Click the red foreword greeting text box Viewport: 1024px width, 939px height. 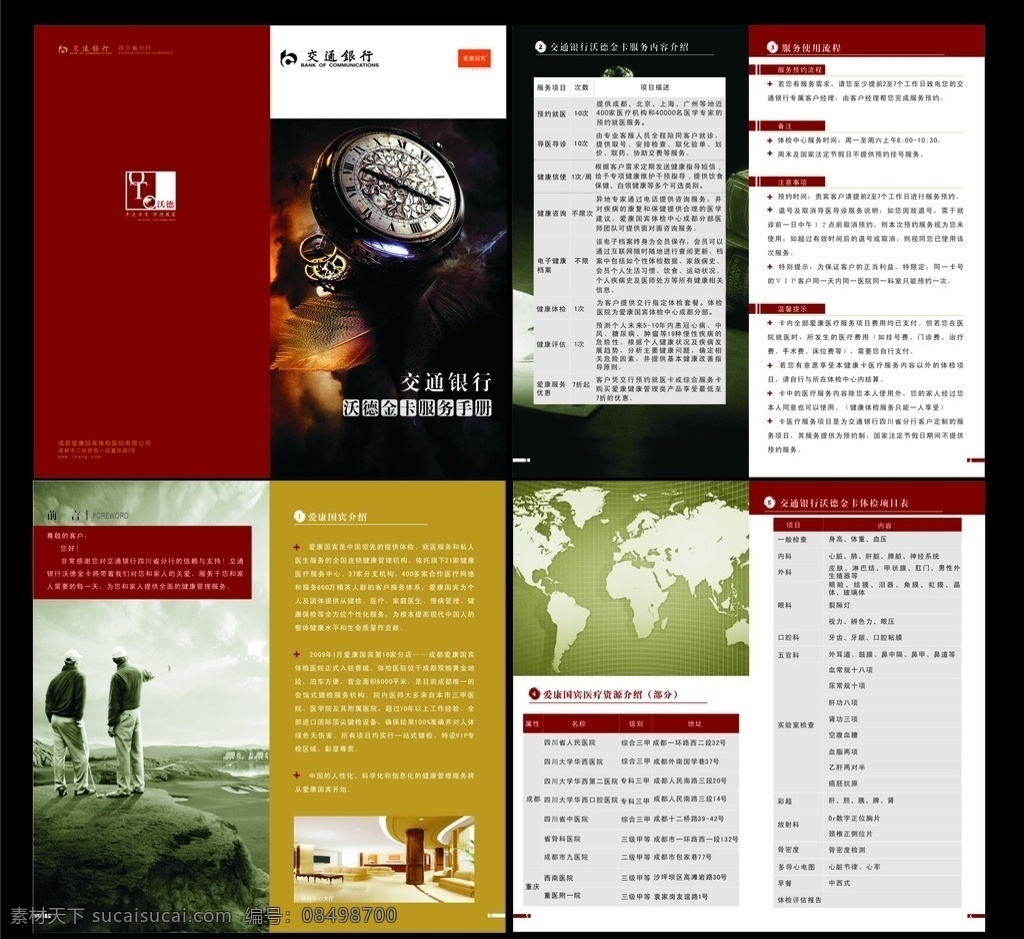coord(142,562)
